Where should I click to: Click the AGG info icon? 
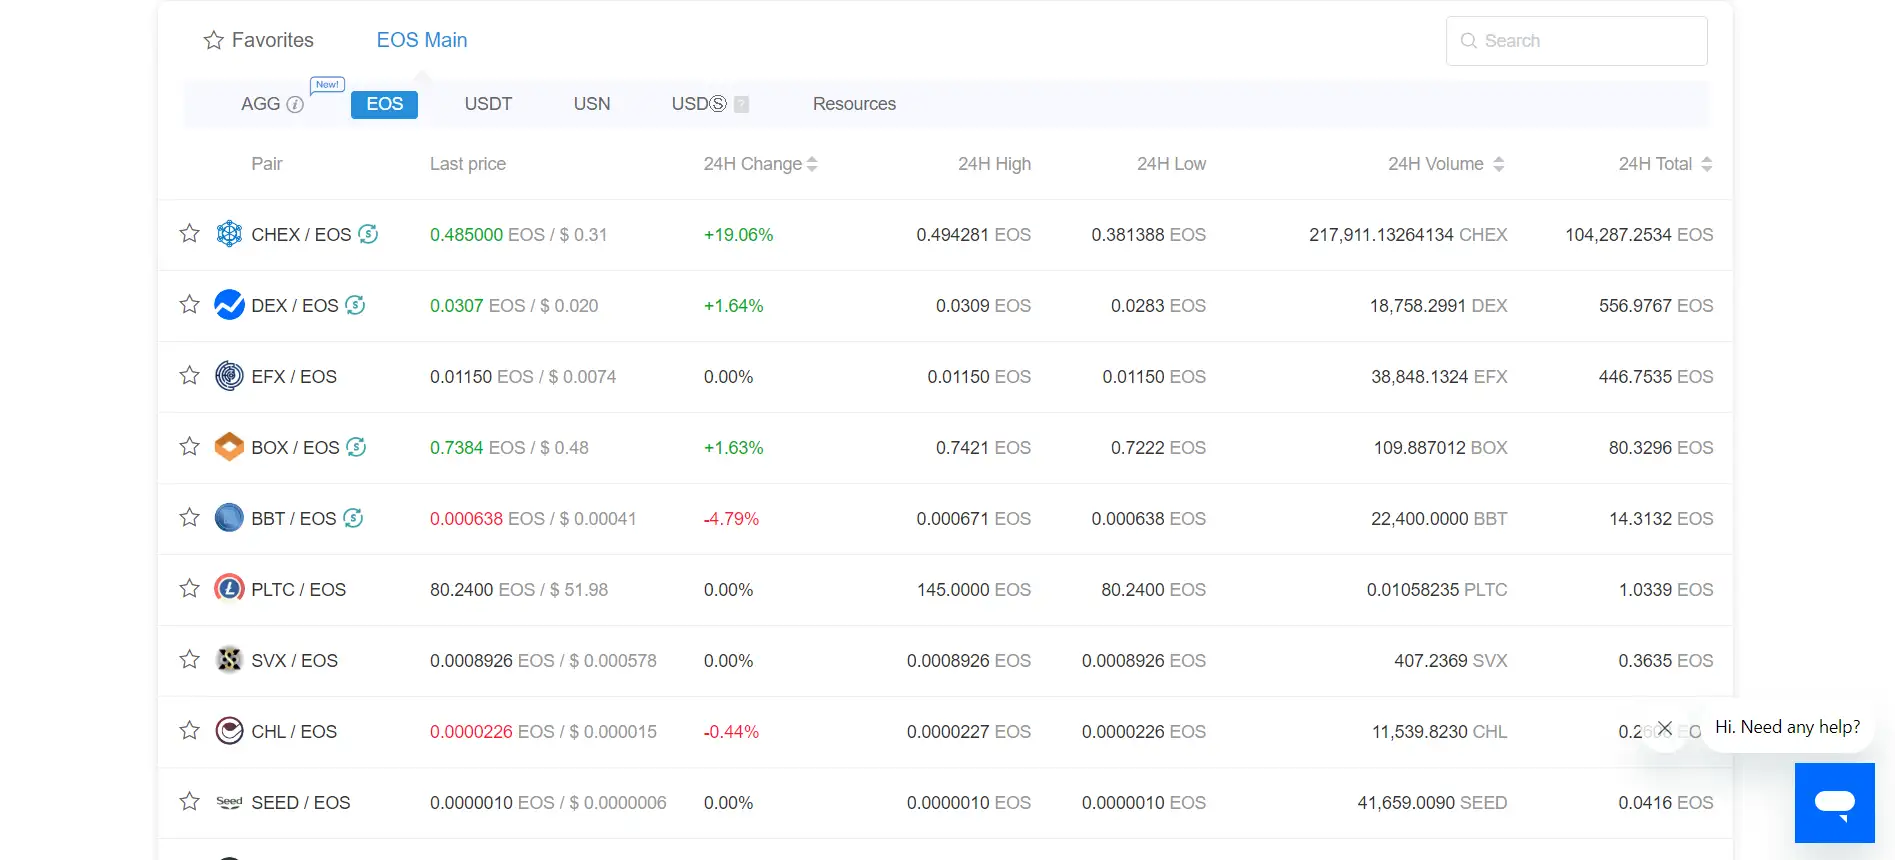click(295, 104)
